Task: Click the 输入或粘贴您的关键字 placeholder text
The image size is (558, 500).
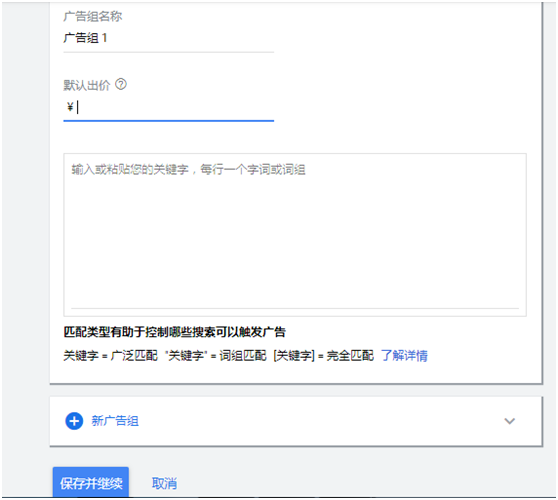Action: click(x=188, y=169)
